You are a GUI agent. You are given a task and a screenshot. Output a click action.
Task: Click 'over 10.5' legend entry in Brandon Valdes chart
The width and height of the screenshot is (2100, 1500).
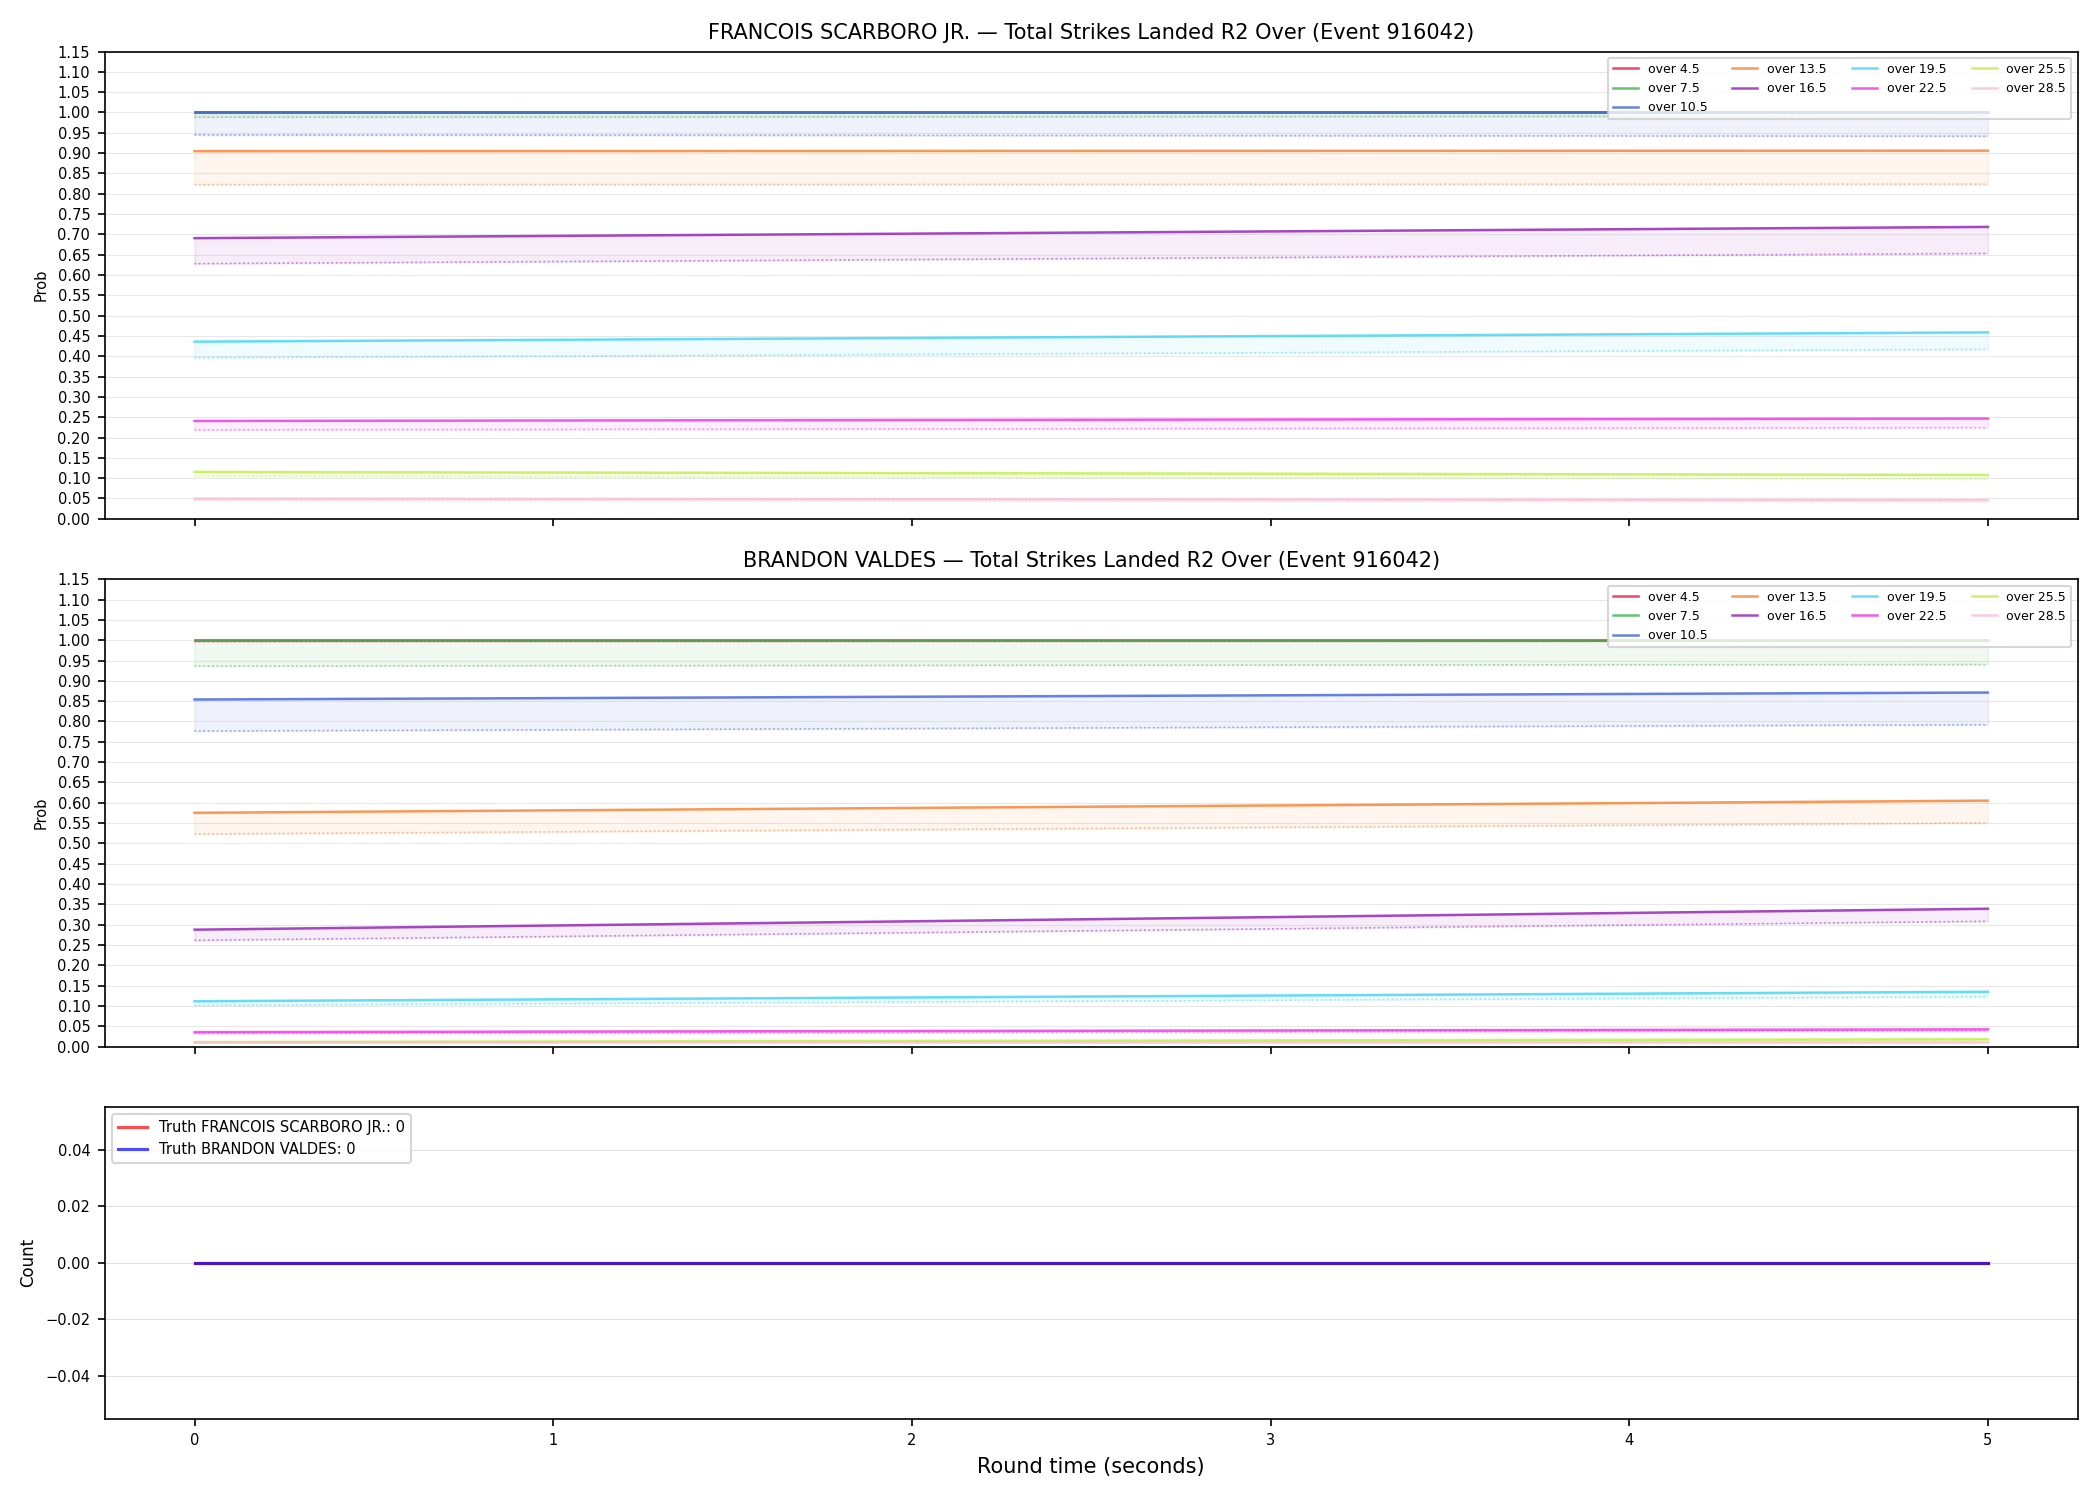click(1660, 635)
